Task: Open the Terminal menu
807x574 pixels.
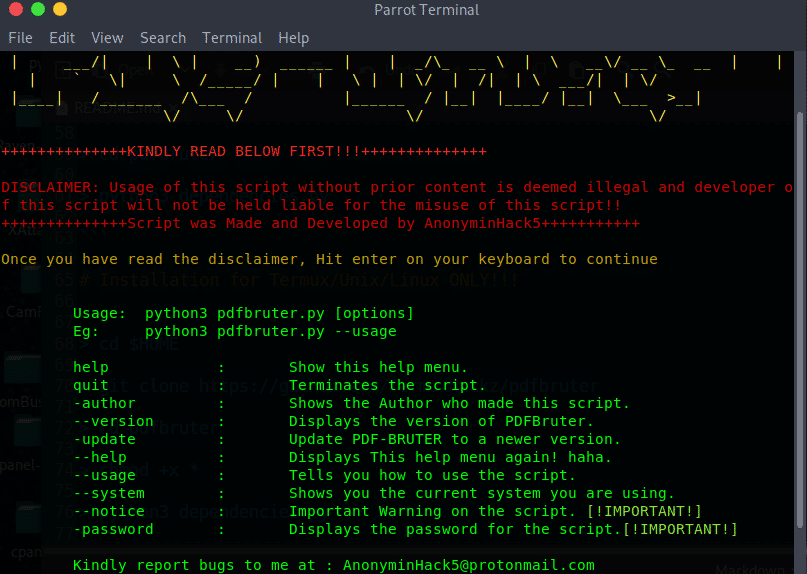Action: [232, 38]
